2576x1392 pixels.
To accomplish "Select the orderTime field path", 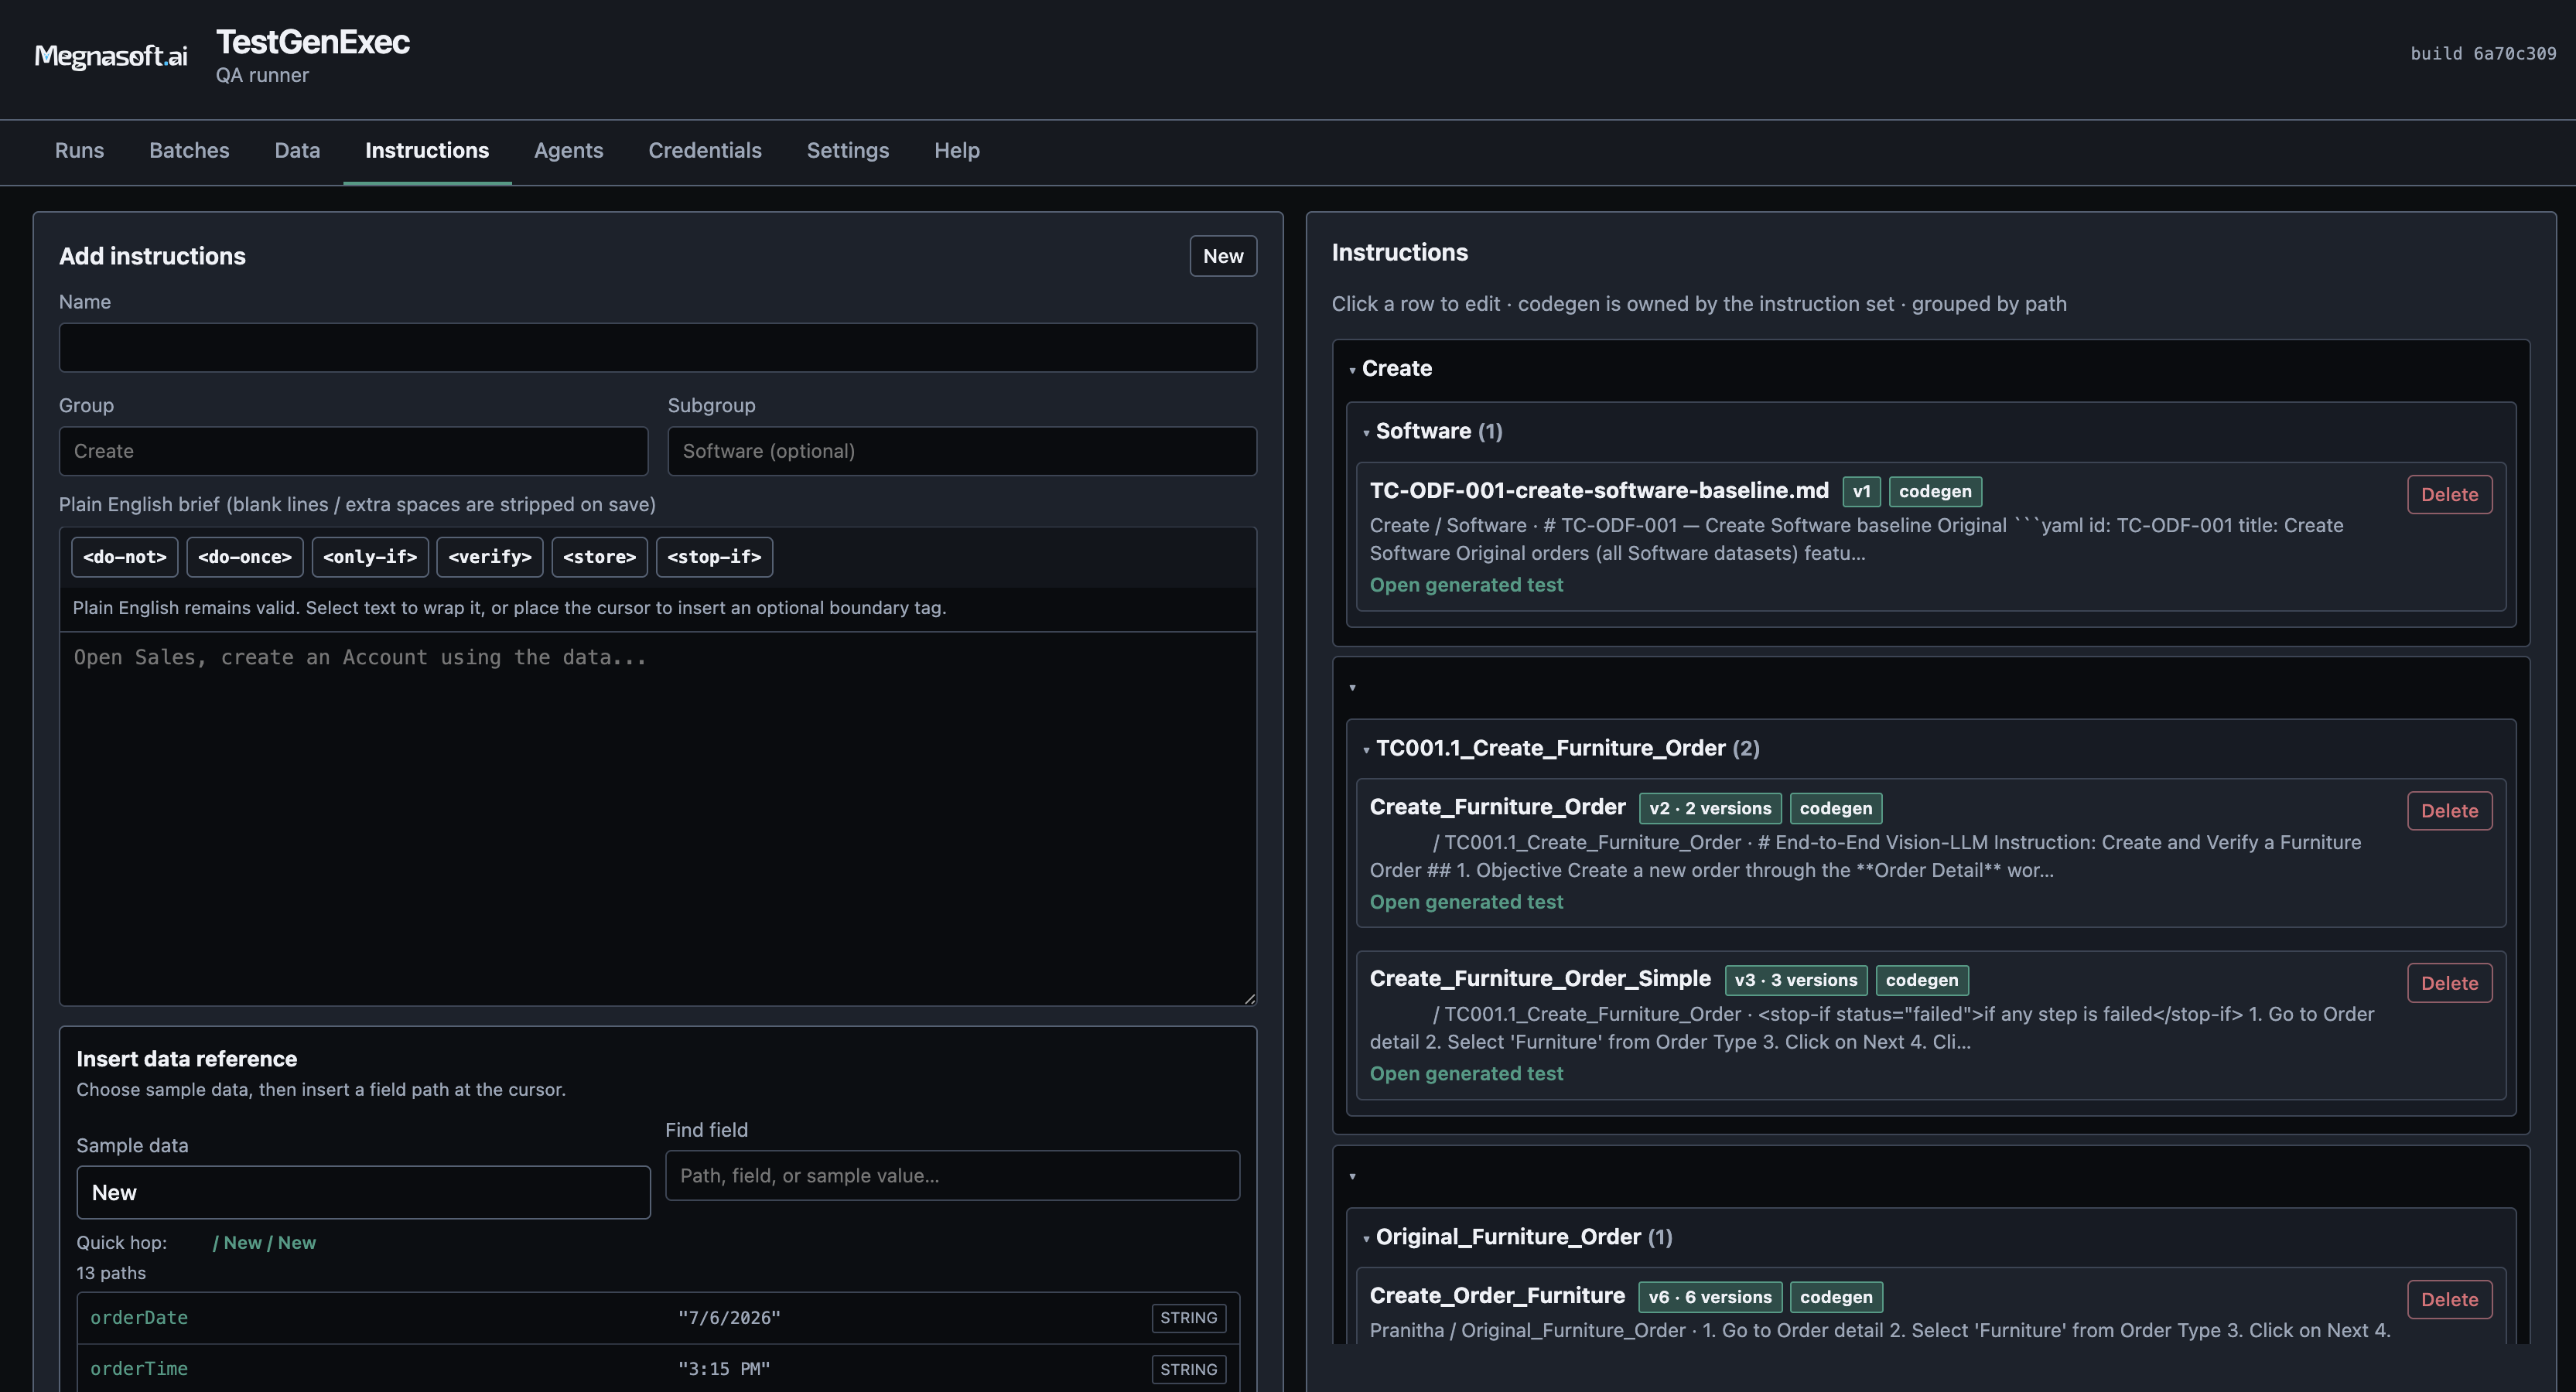I will (x=139, y=1369).
